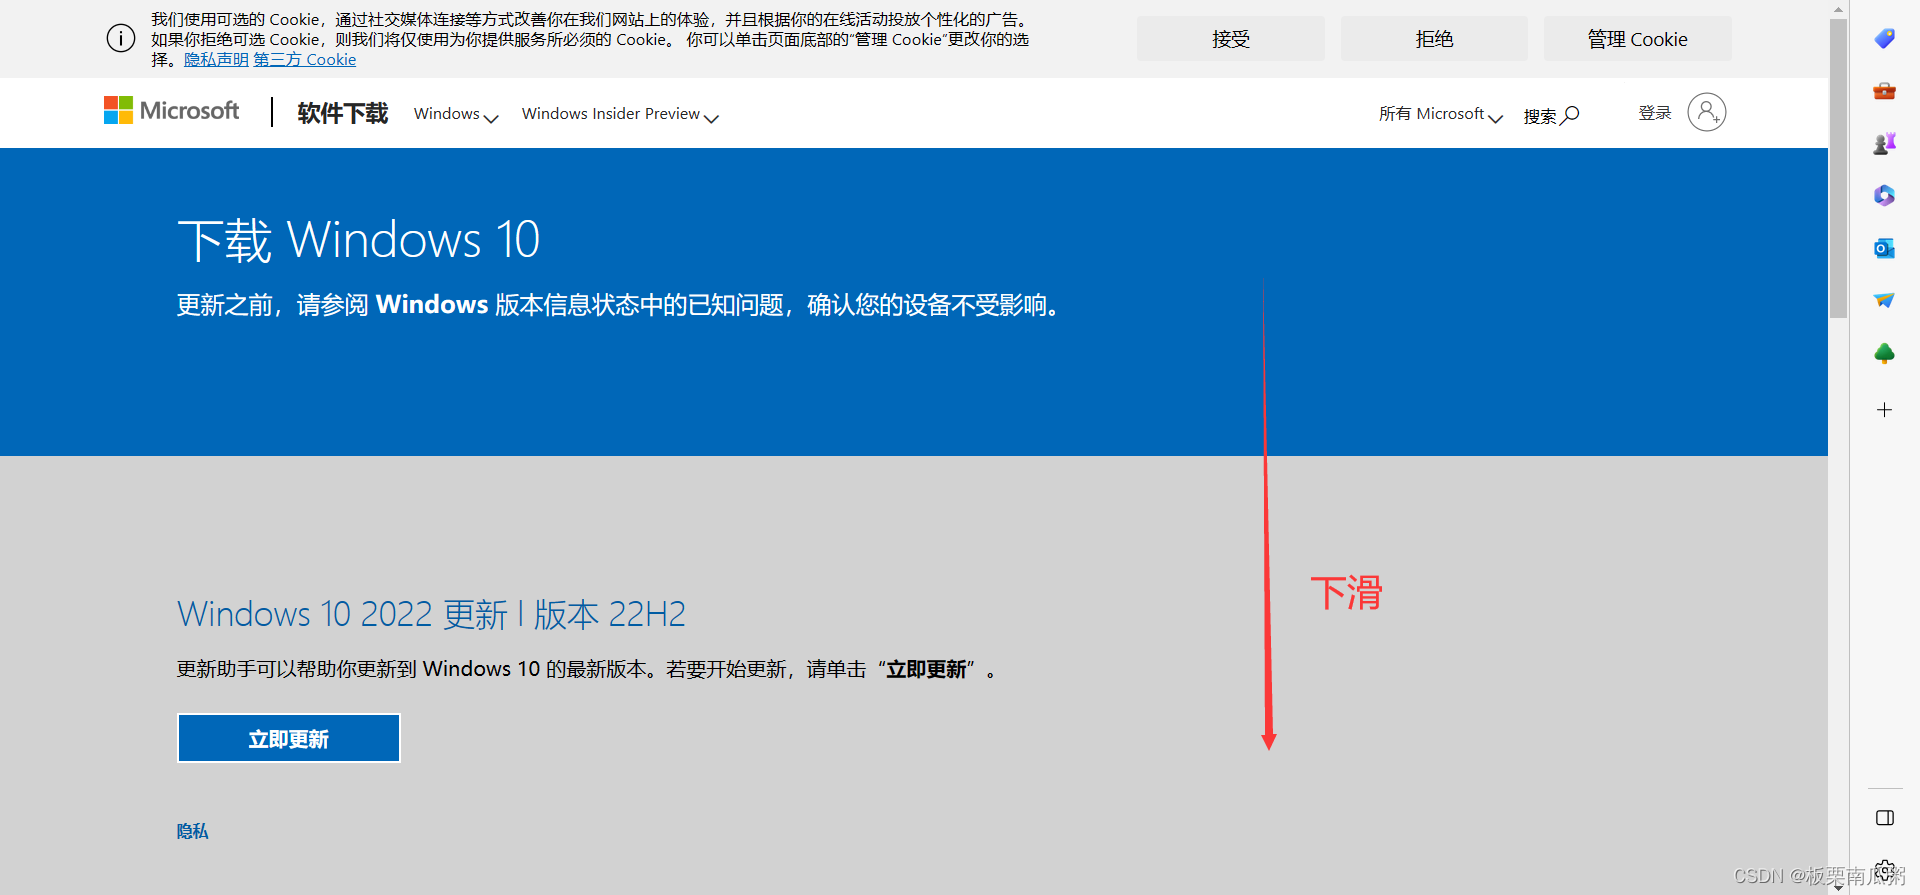Add a sidebar app with plus icon
The image size is (1920, 895).
click(1884, 410)
